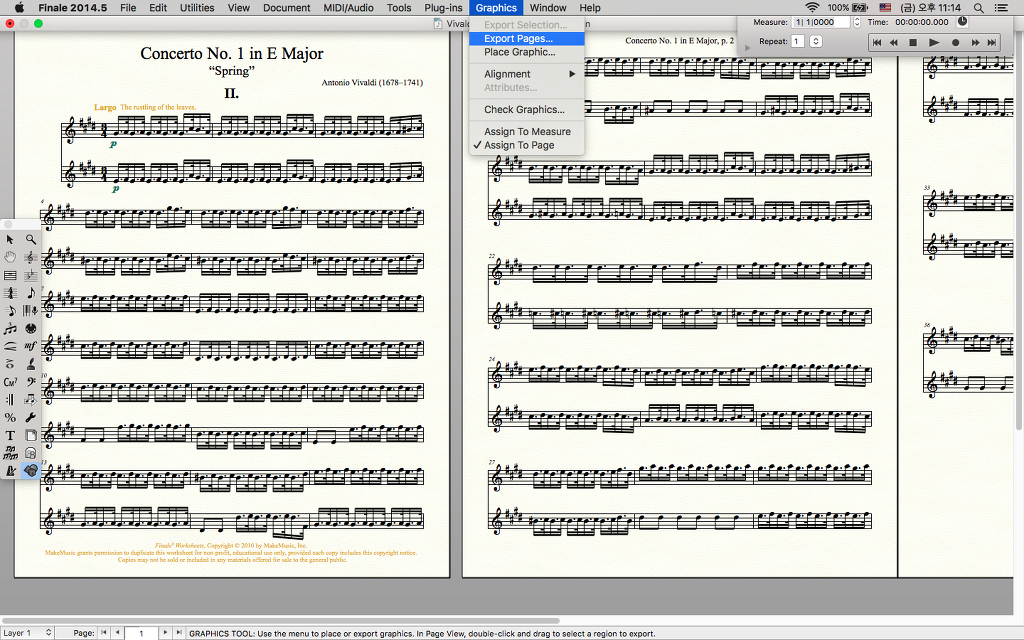Image resolution: width=1024 pixels, height=640 pixels.
Task: Open the Plug-ins menu
Action: coord(443,8)
